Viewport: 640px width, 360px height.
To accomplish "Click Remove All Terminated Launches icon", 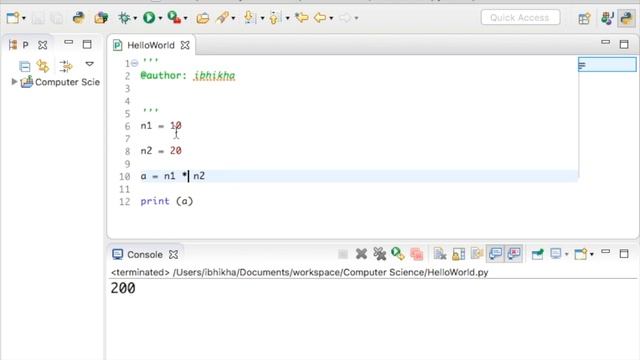I will (380, 254).
